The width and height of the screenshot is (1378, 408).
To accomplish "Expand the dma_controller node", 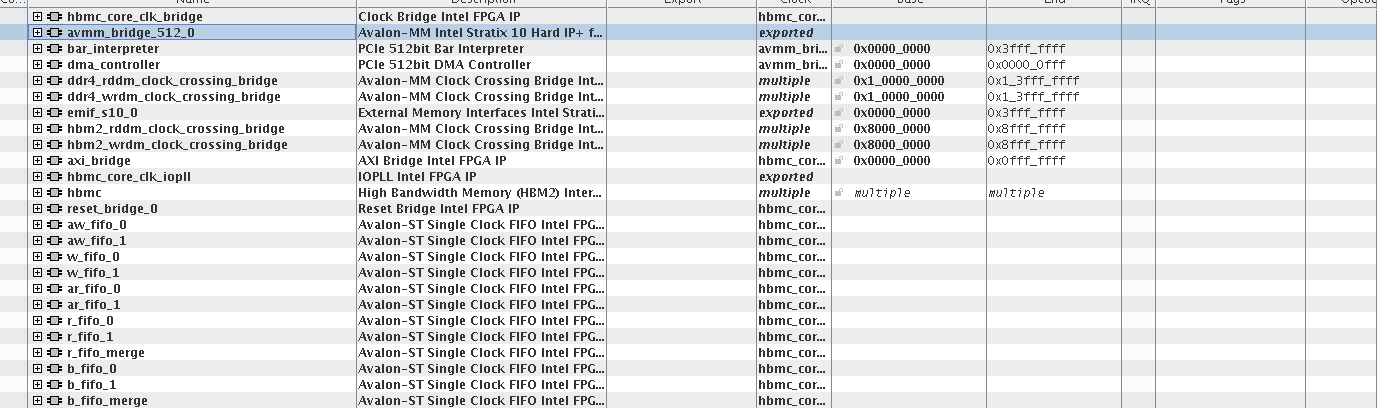I will point(37,65).
